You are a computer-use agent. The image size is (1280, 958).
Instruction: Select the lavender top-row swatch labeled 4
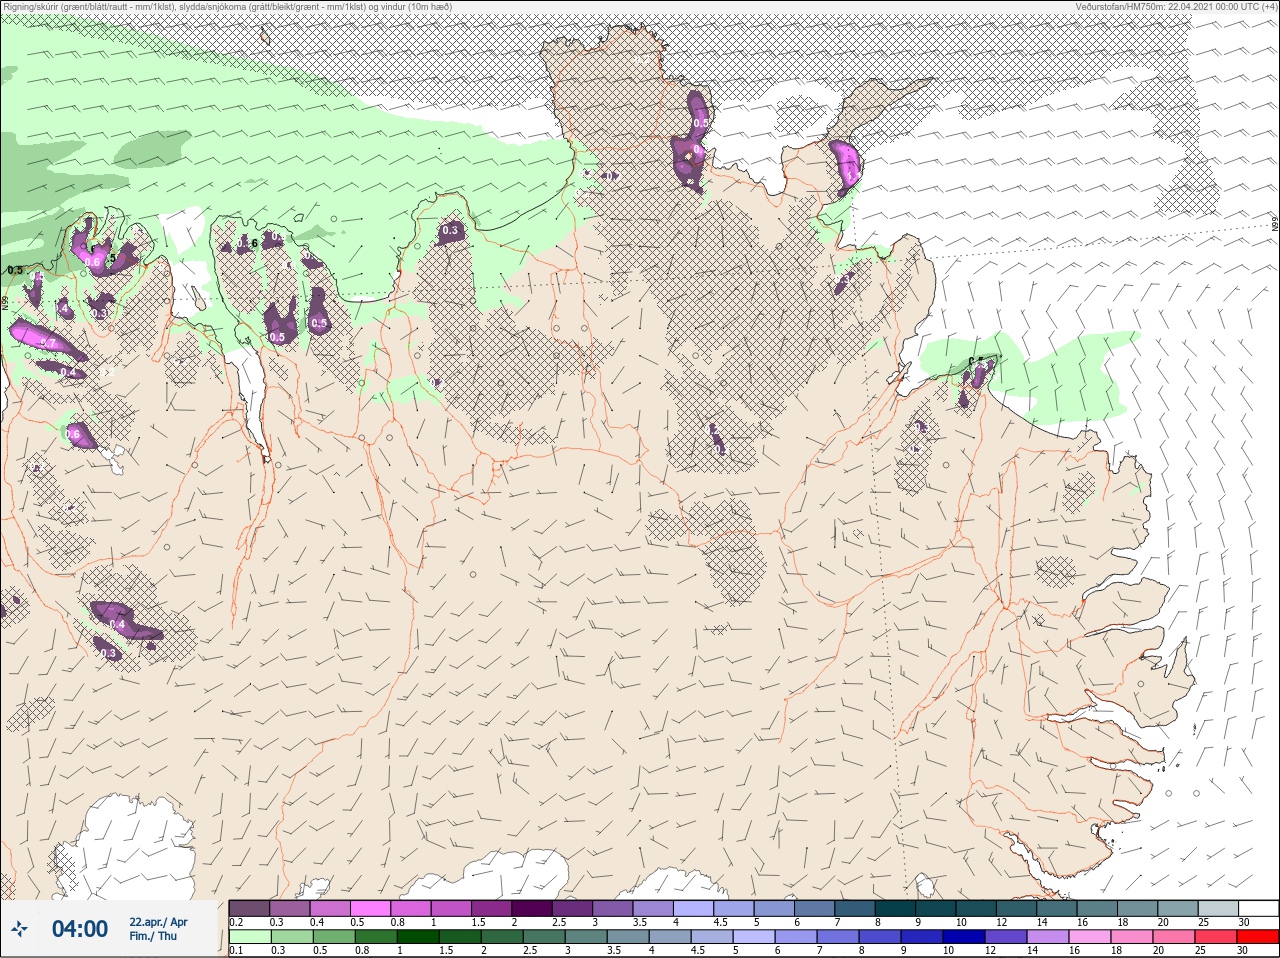click(694, 908)
